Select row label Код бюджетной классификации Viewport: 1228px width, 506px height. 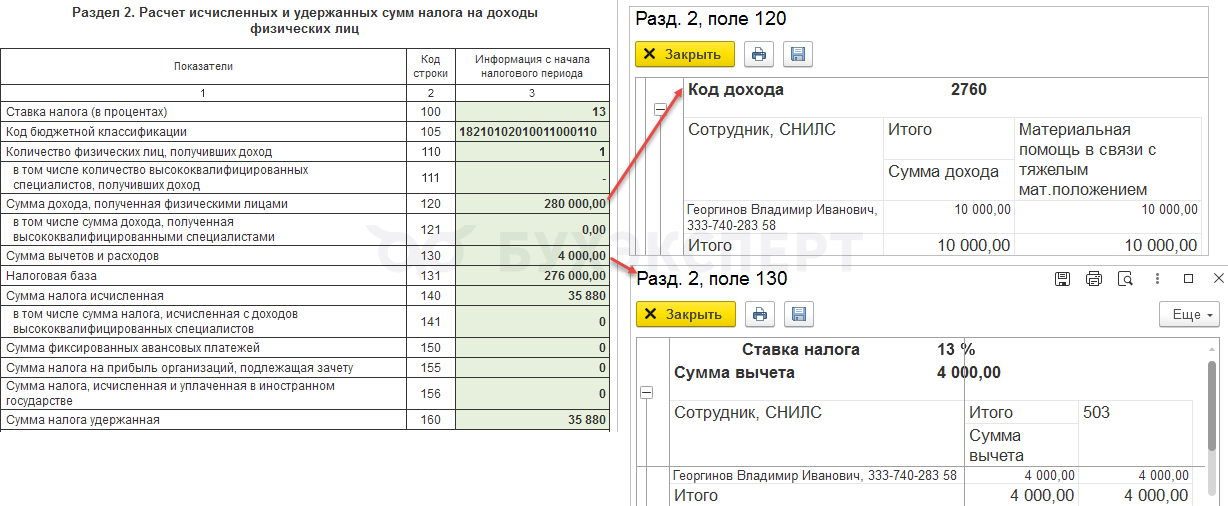96,132
